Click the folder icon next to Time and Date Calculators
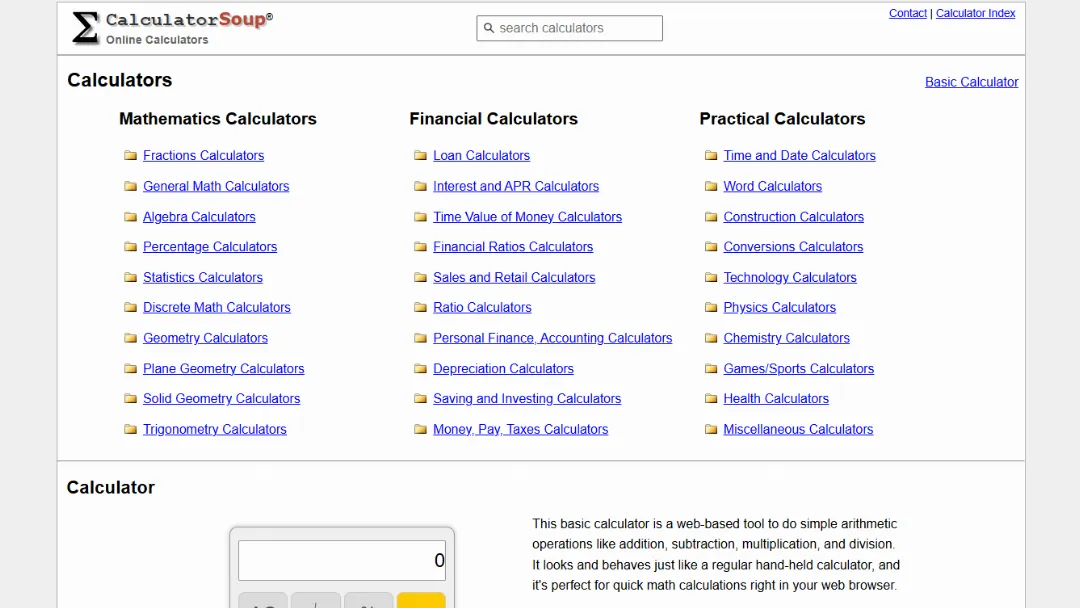 click(x=710, y=155)
